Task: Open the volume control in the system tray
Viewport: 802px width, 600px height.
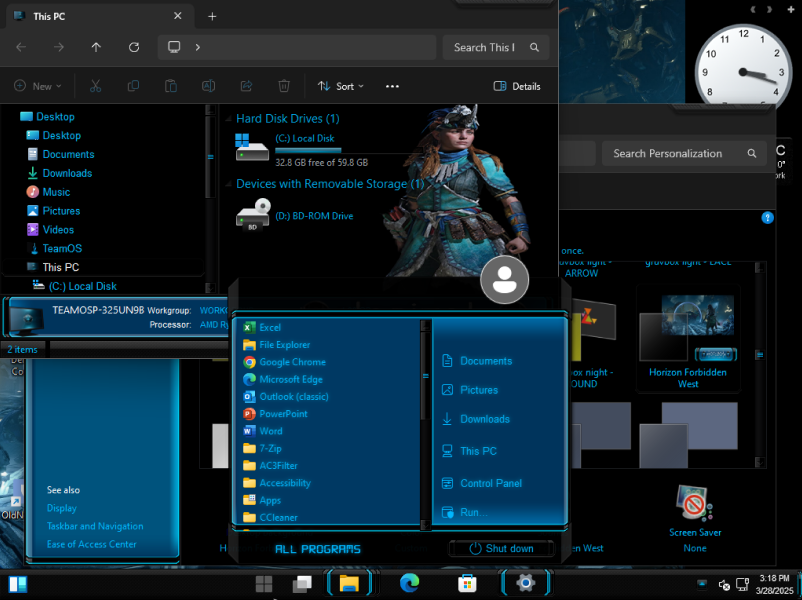Action: (x=724, y=585)
